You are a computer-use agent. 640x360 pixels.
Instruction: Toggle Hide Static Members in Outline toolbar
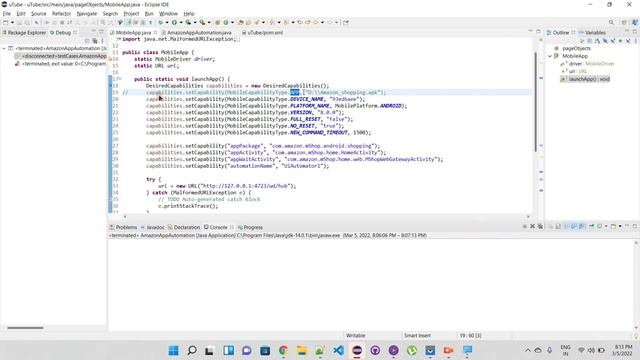click(x=613, y=41)
